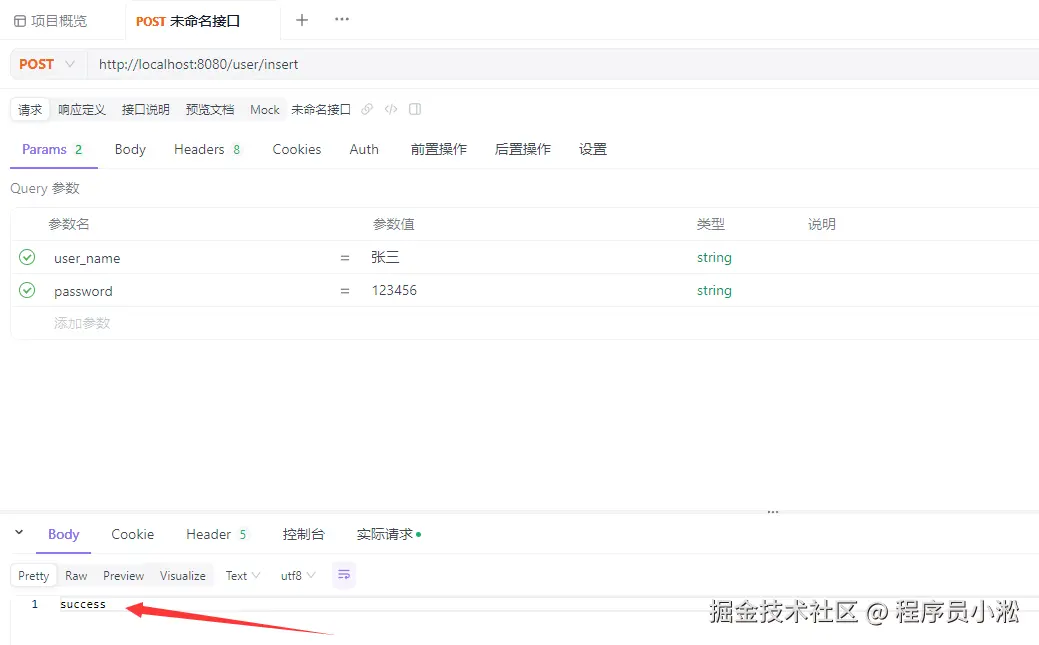Image resolution: width=1039 pixels, height=645 pixels.
Task: Select the Visualize view
Action: coord(183,575)
